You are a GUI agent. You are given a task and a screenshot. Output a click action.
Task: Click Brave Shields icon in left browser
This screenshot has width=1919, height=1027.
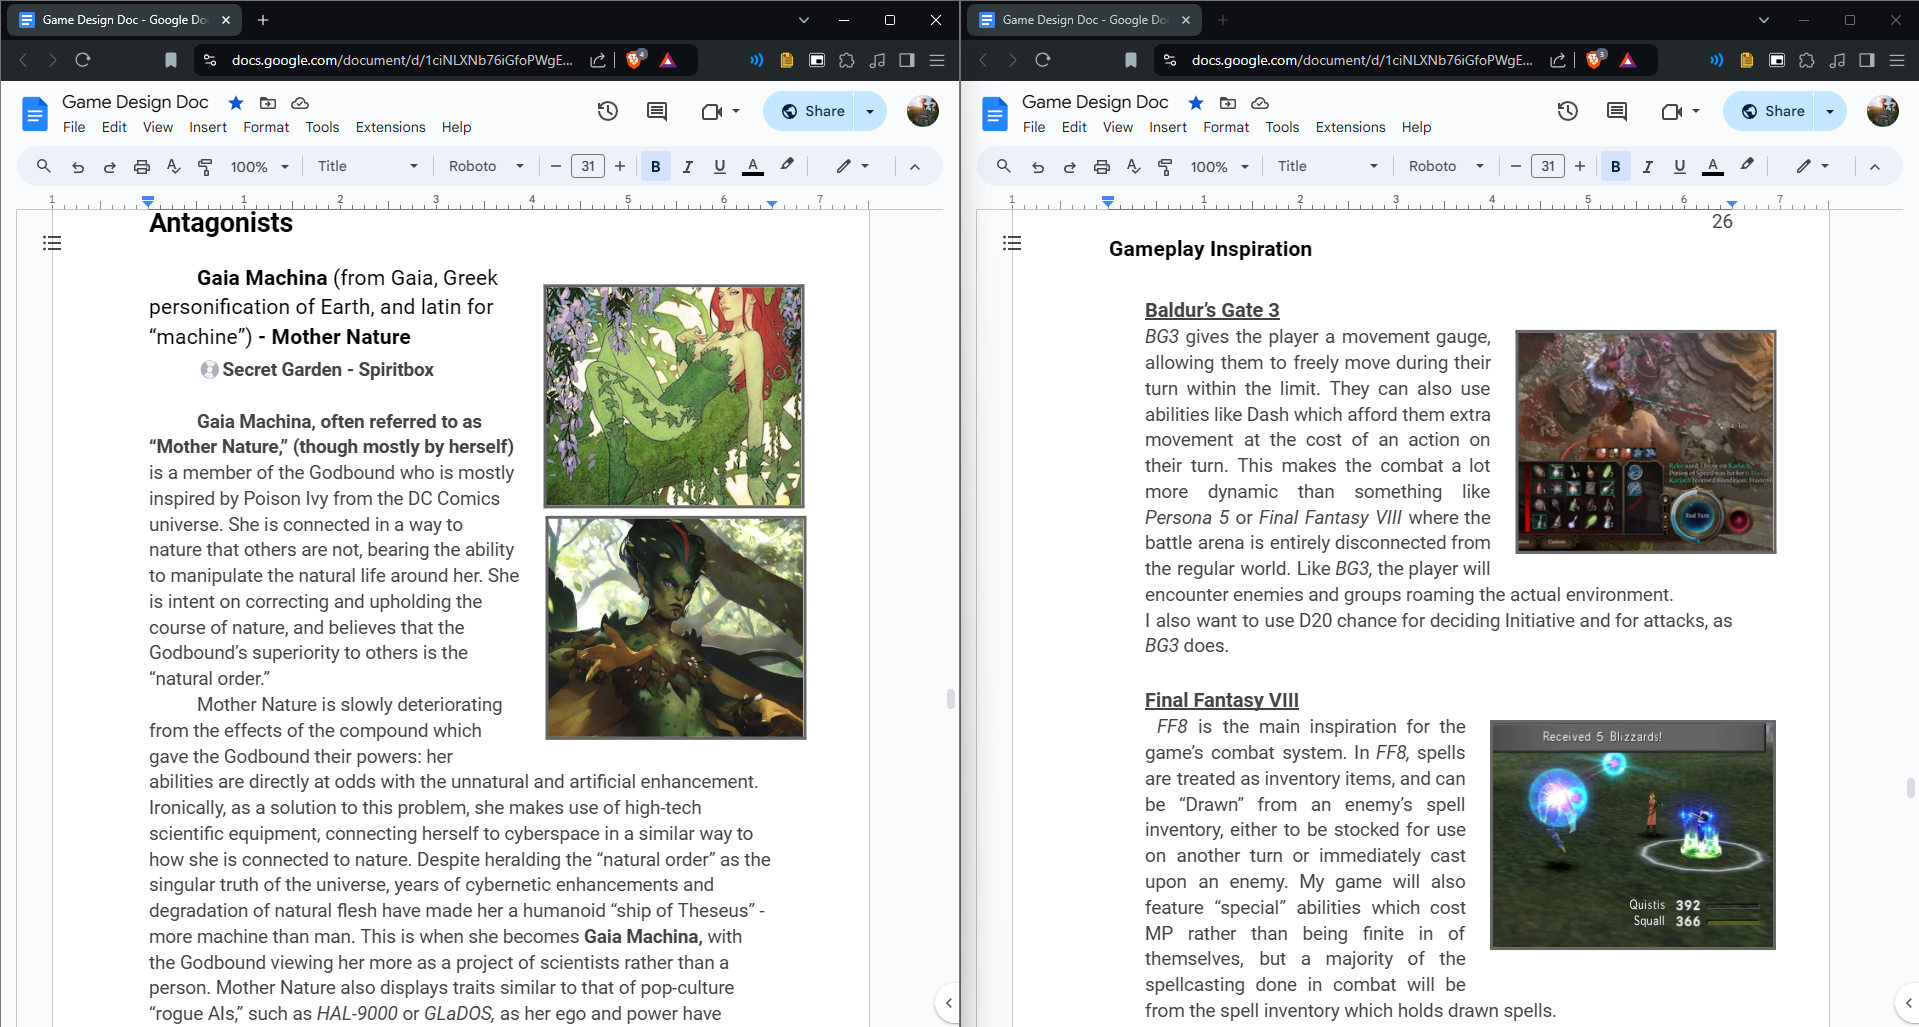(634, 60)
